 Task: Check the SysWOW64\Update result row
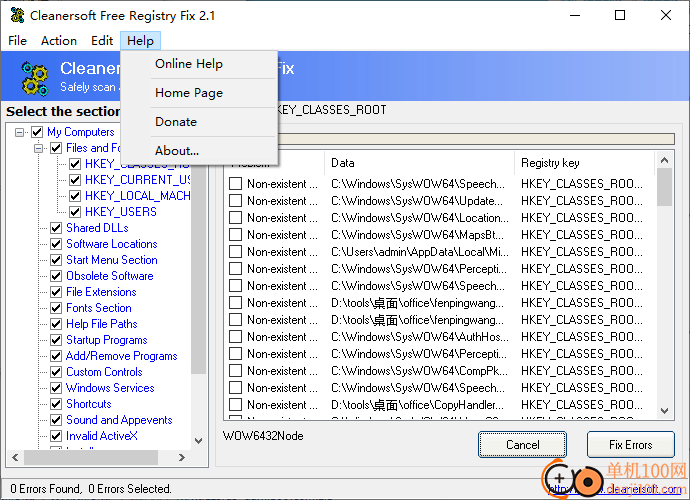[235, 201]
